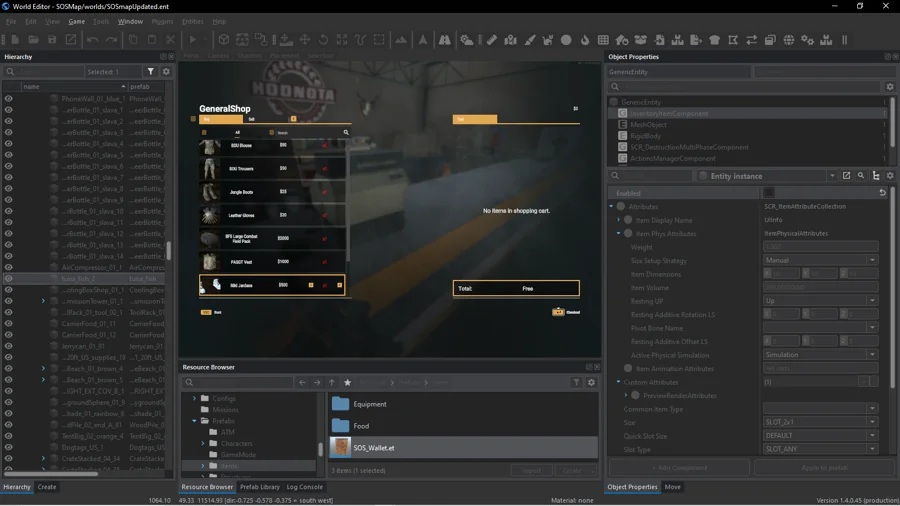This screenshot has width=900, height=506.
Task: Click the binoculars find toolbar icon
Action: coord(445,40)
